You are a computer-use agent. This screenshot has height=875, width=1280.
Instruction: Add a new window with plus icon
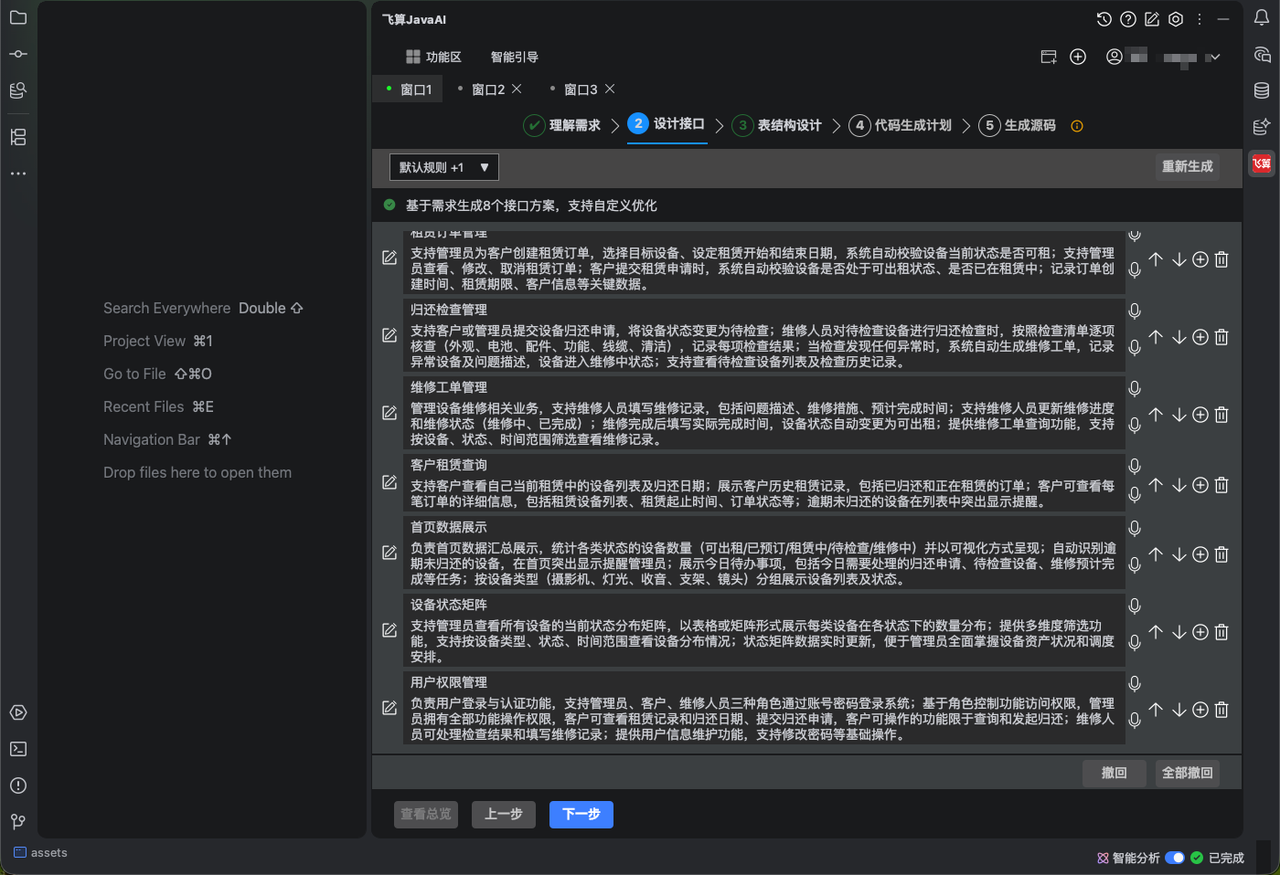coord(1078,57)
